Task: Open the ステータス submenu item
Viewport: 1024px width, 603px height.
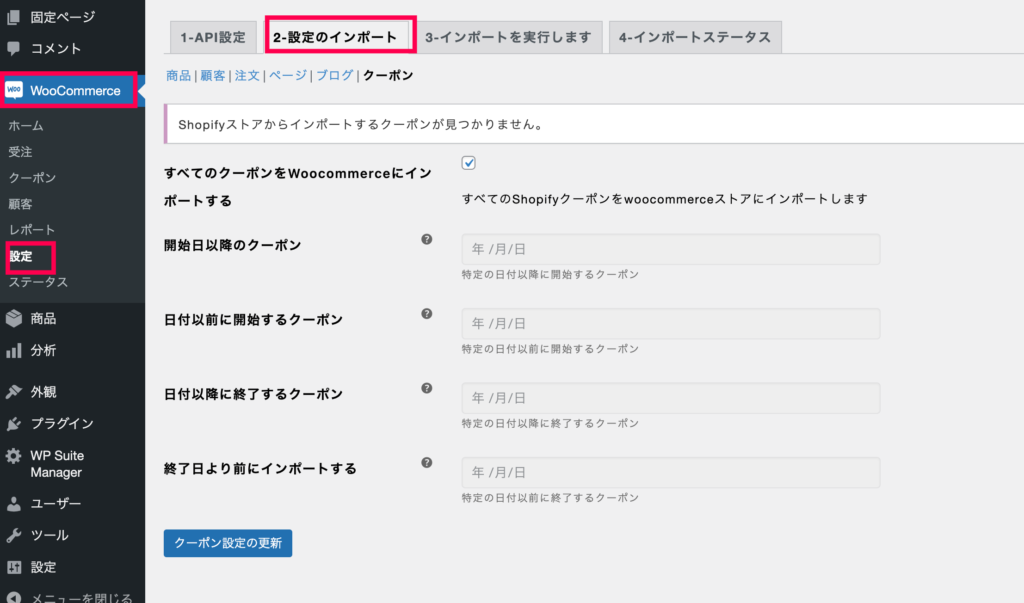Action: pyautogui.click(x=38, y=282)
